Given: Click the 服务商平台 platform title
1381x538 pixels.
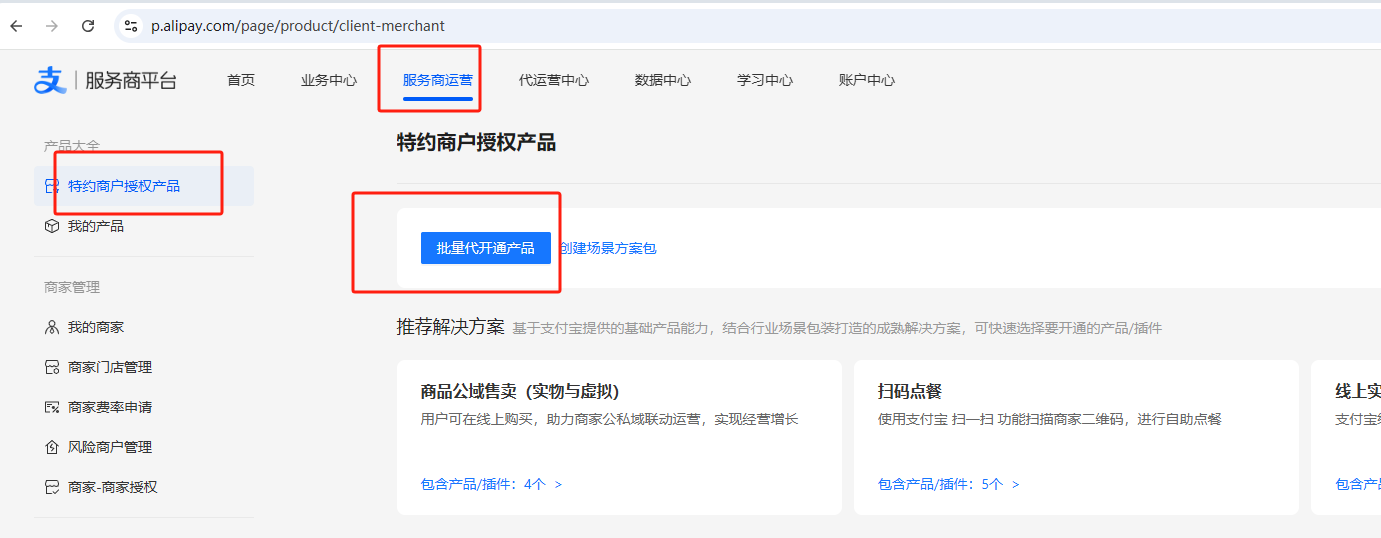Looking at the screenshot, I should point(131,81).
